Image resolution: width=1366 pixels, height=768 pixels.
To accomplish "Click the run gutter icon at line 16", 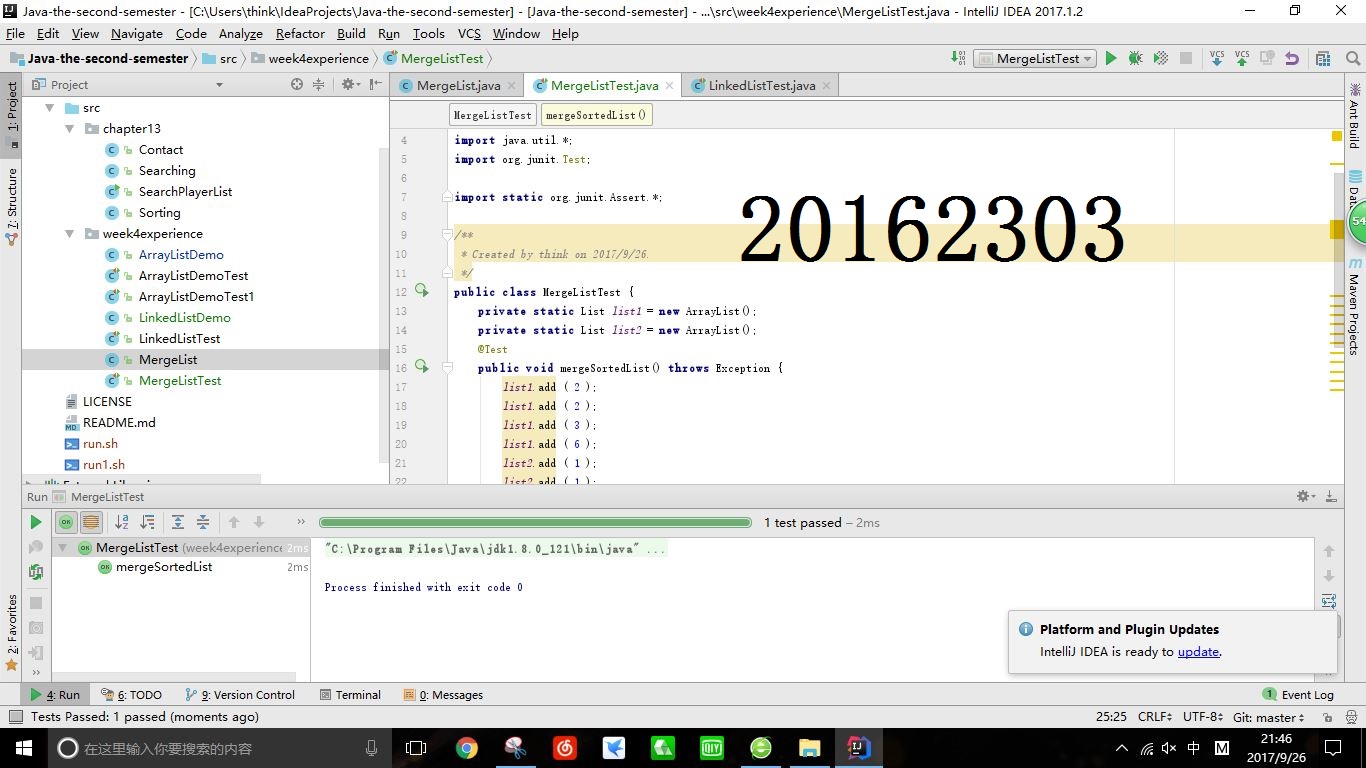I will (421, 367).
